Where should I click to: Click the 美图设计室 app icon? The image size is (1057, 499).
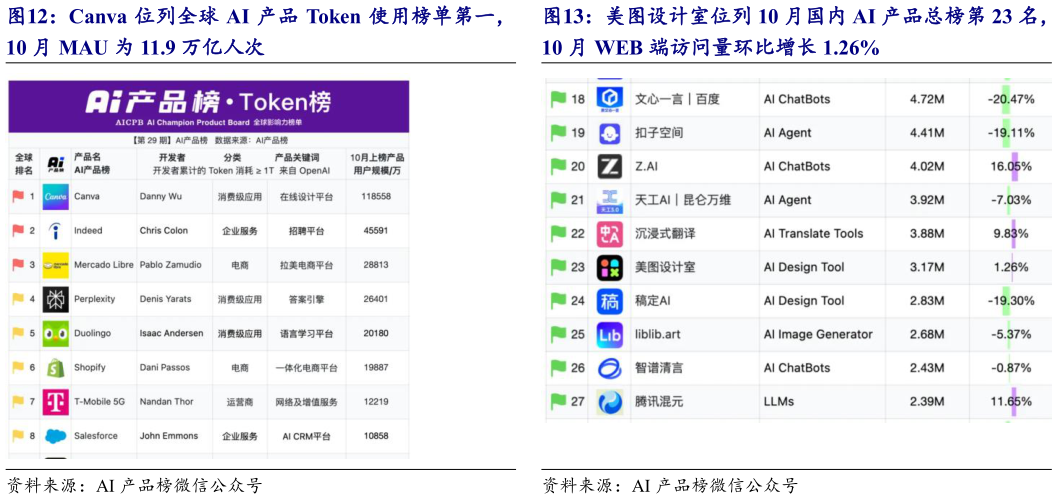610,268
